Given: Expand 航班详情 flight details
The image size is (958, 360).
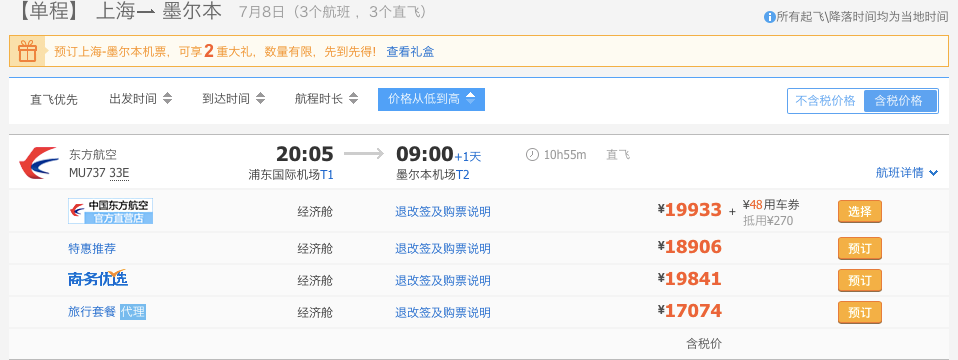Looking at the screenshot, I should (x=907, y=173).
